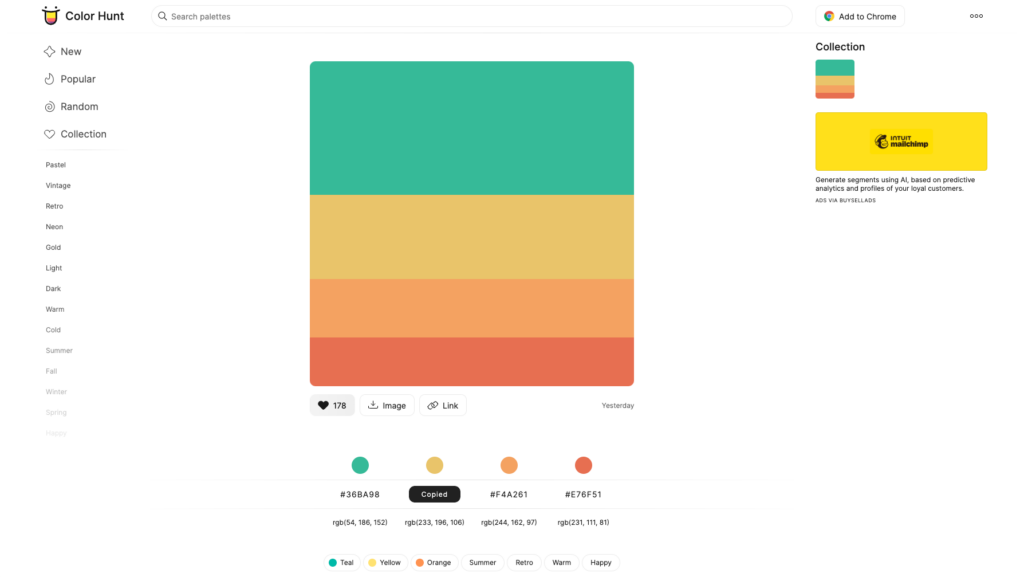Focus the Search palettes input field
1024x577 pixels.
(x=472, y=16)
